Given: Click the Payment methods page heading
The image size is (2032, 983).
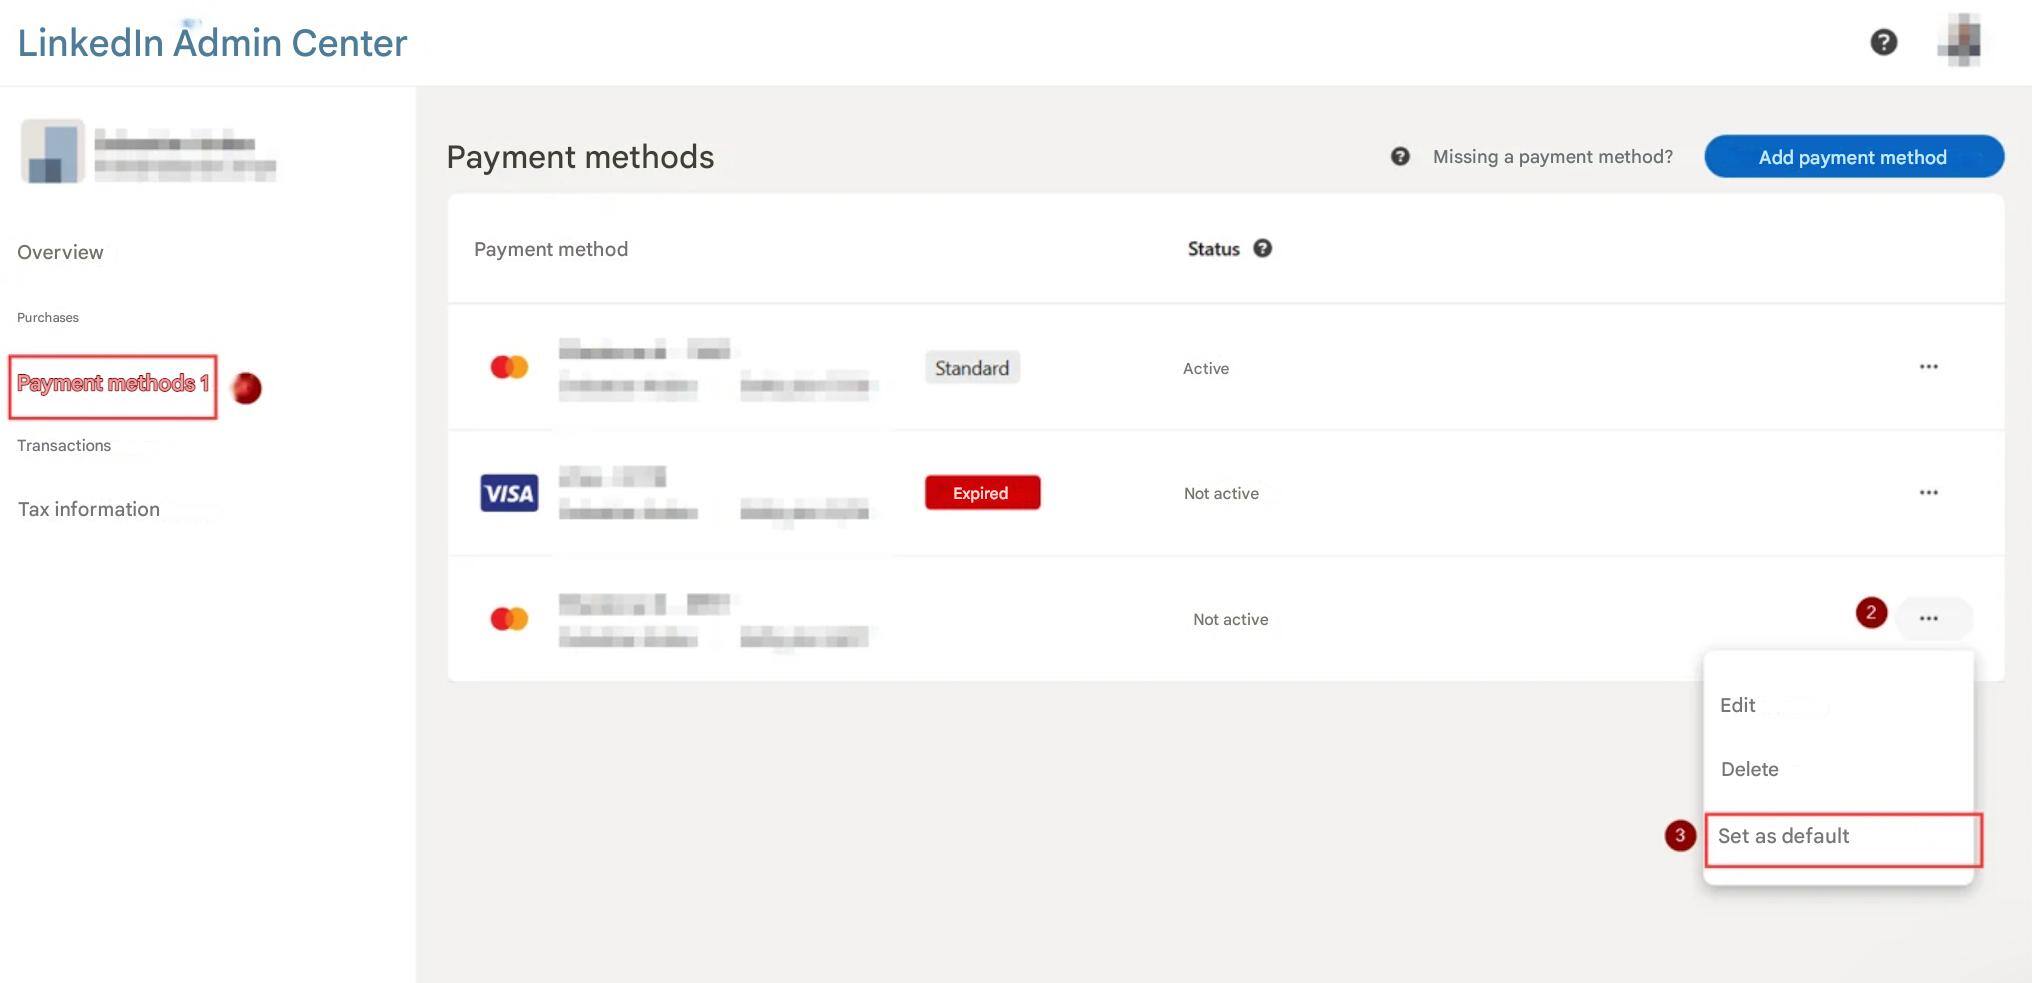Looking at the screenshot, I should pos(580,157).
